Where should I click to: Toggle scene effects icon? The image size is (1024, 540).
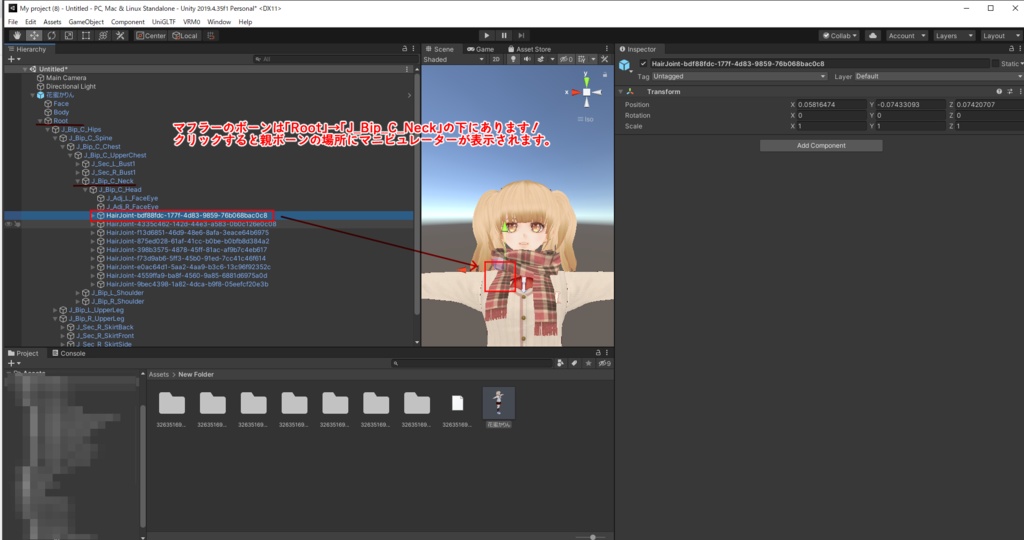(541, 59)
